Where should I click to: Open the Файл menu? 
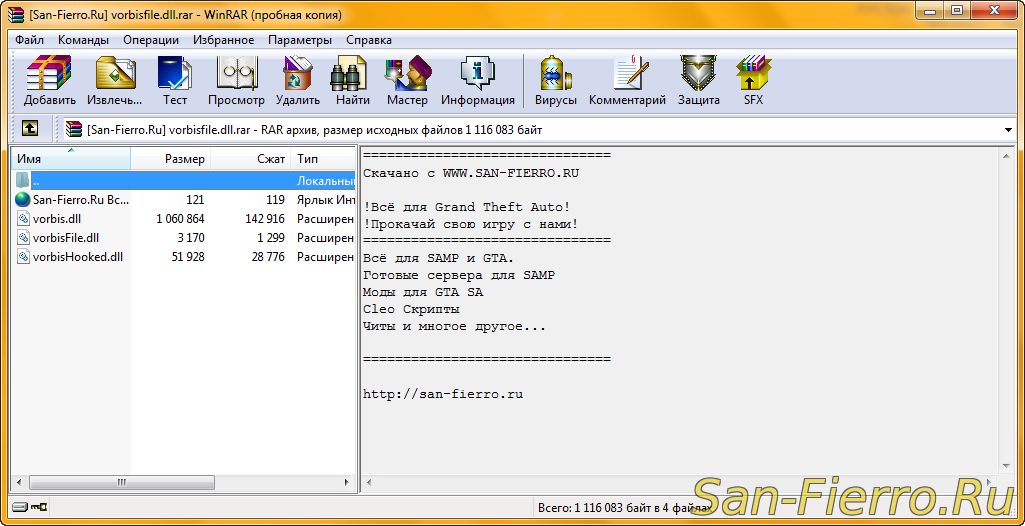click(x=29, y=40)
